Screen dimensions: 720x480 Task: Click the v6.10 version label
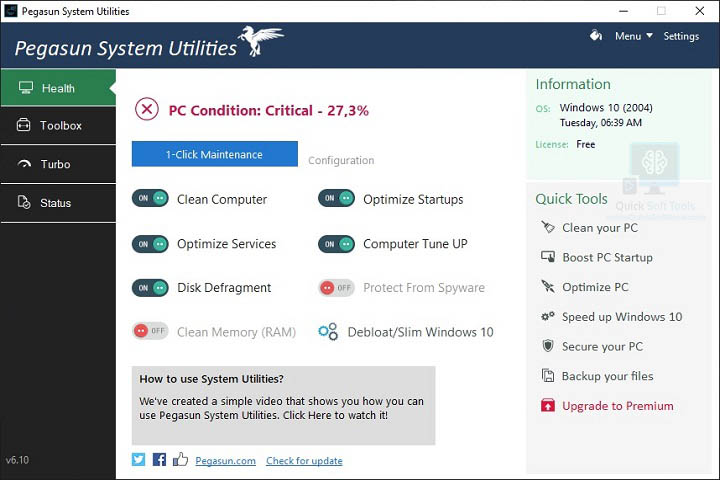pos(17,460)
